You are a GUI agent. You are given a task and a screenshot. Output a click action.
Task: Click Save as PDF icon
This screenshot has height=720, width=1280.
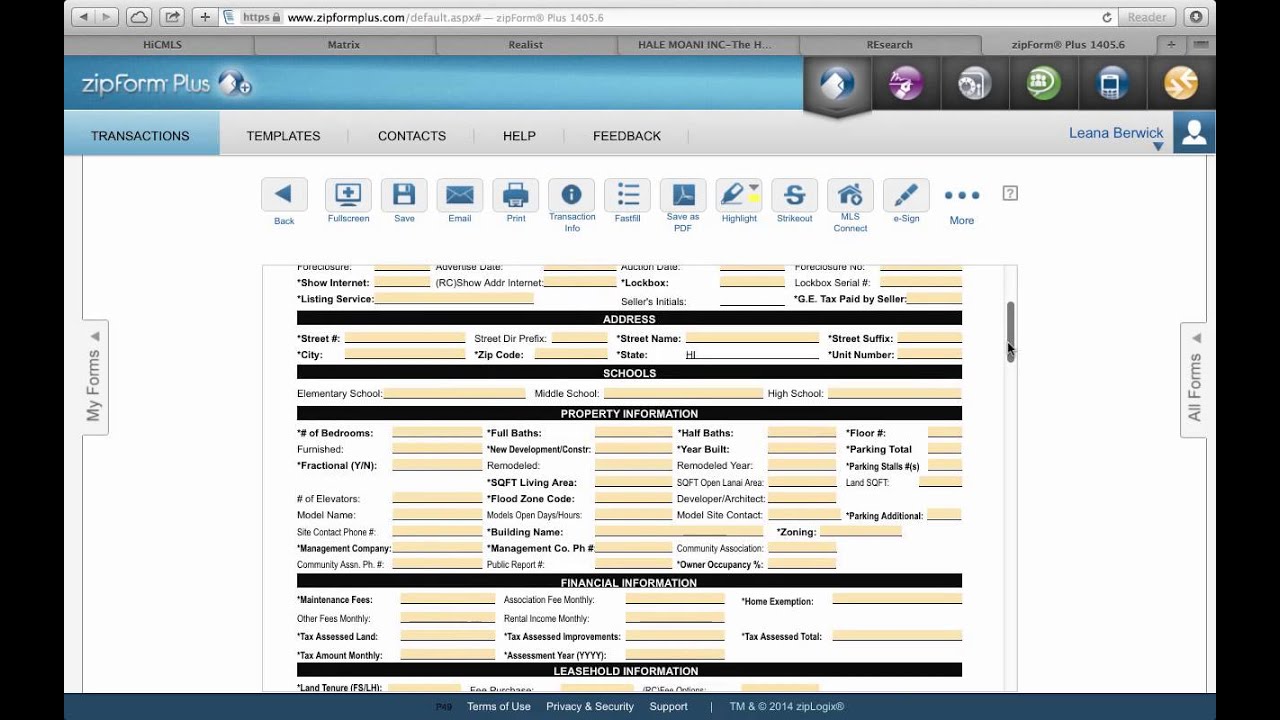(683, 195)
